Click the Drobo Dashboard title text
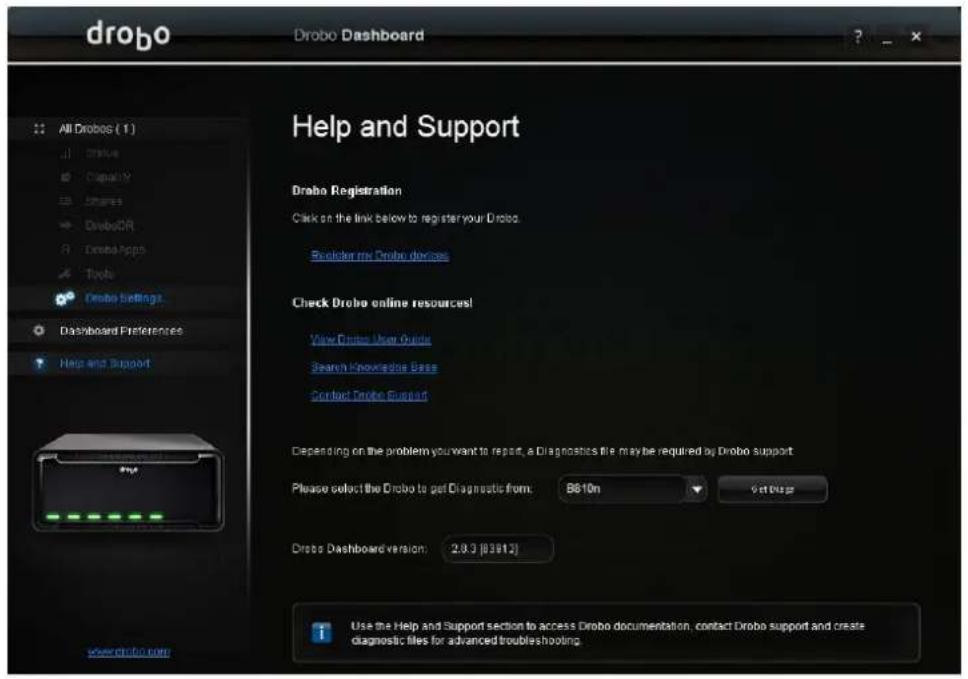 [359, 35]
